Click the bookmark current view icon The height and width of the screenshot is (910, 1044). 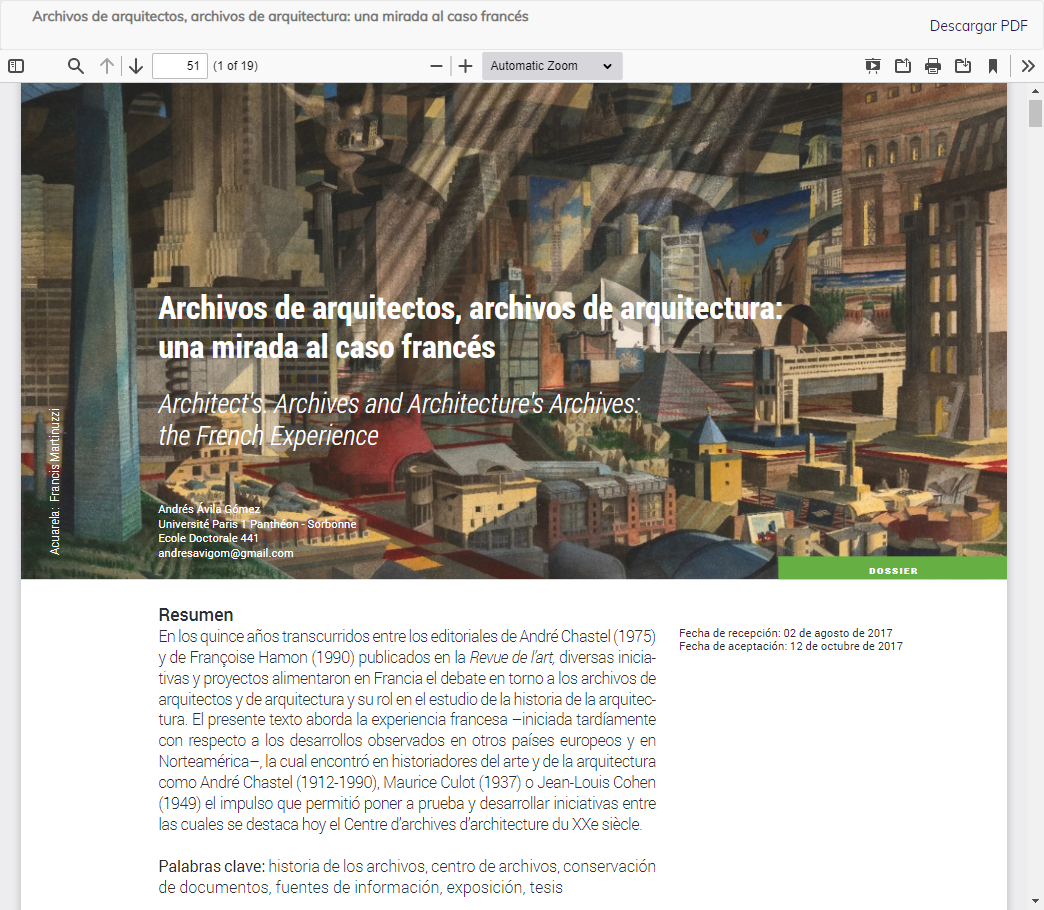993,66
